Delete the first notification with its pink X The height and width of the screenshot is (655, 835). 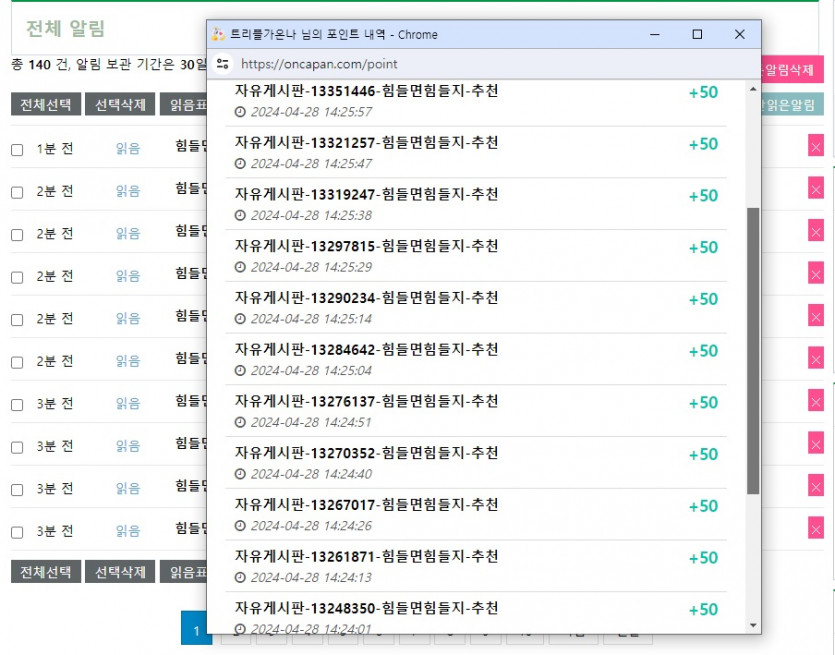point(816,148)
